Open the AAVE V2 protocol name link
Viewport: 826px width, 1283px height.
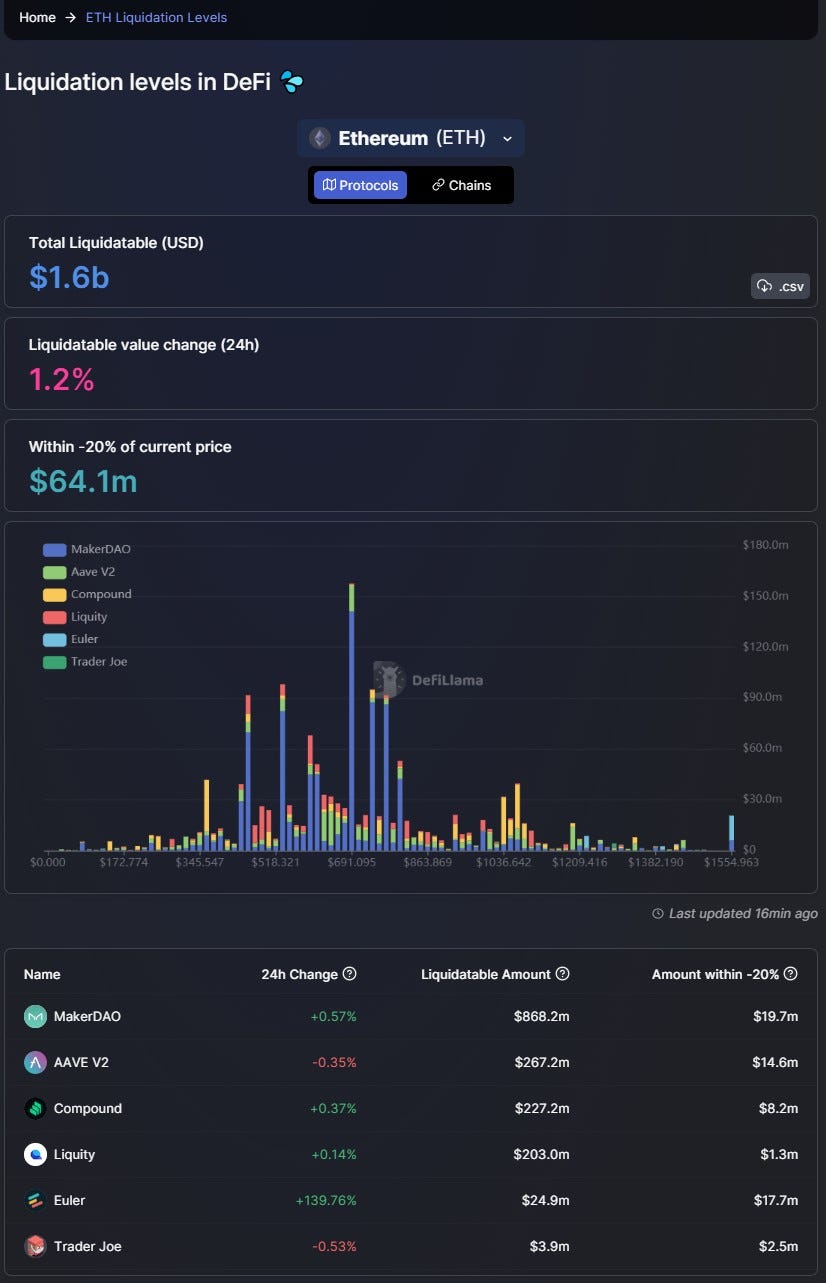coord(81,1063)
